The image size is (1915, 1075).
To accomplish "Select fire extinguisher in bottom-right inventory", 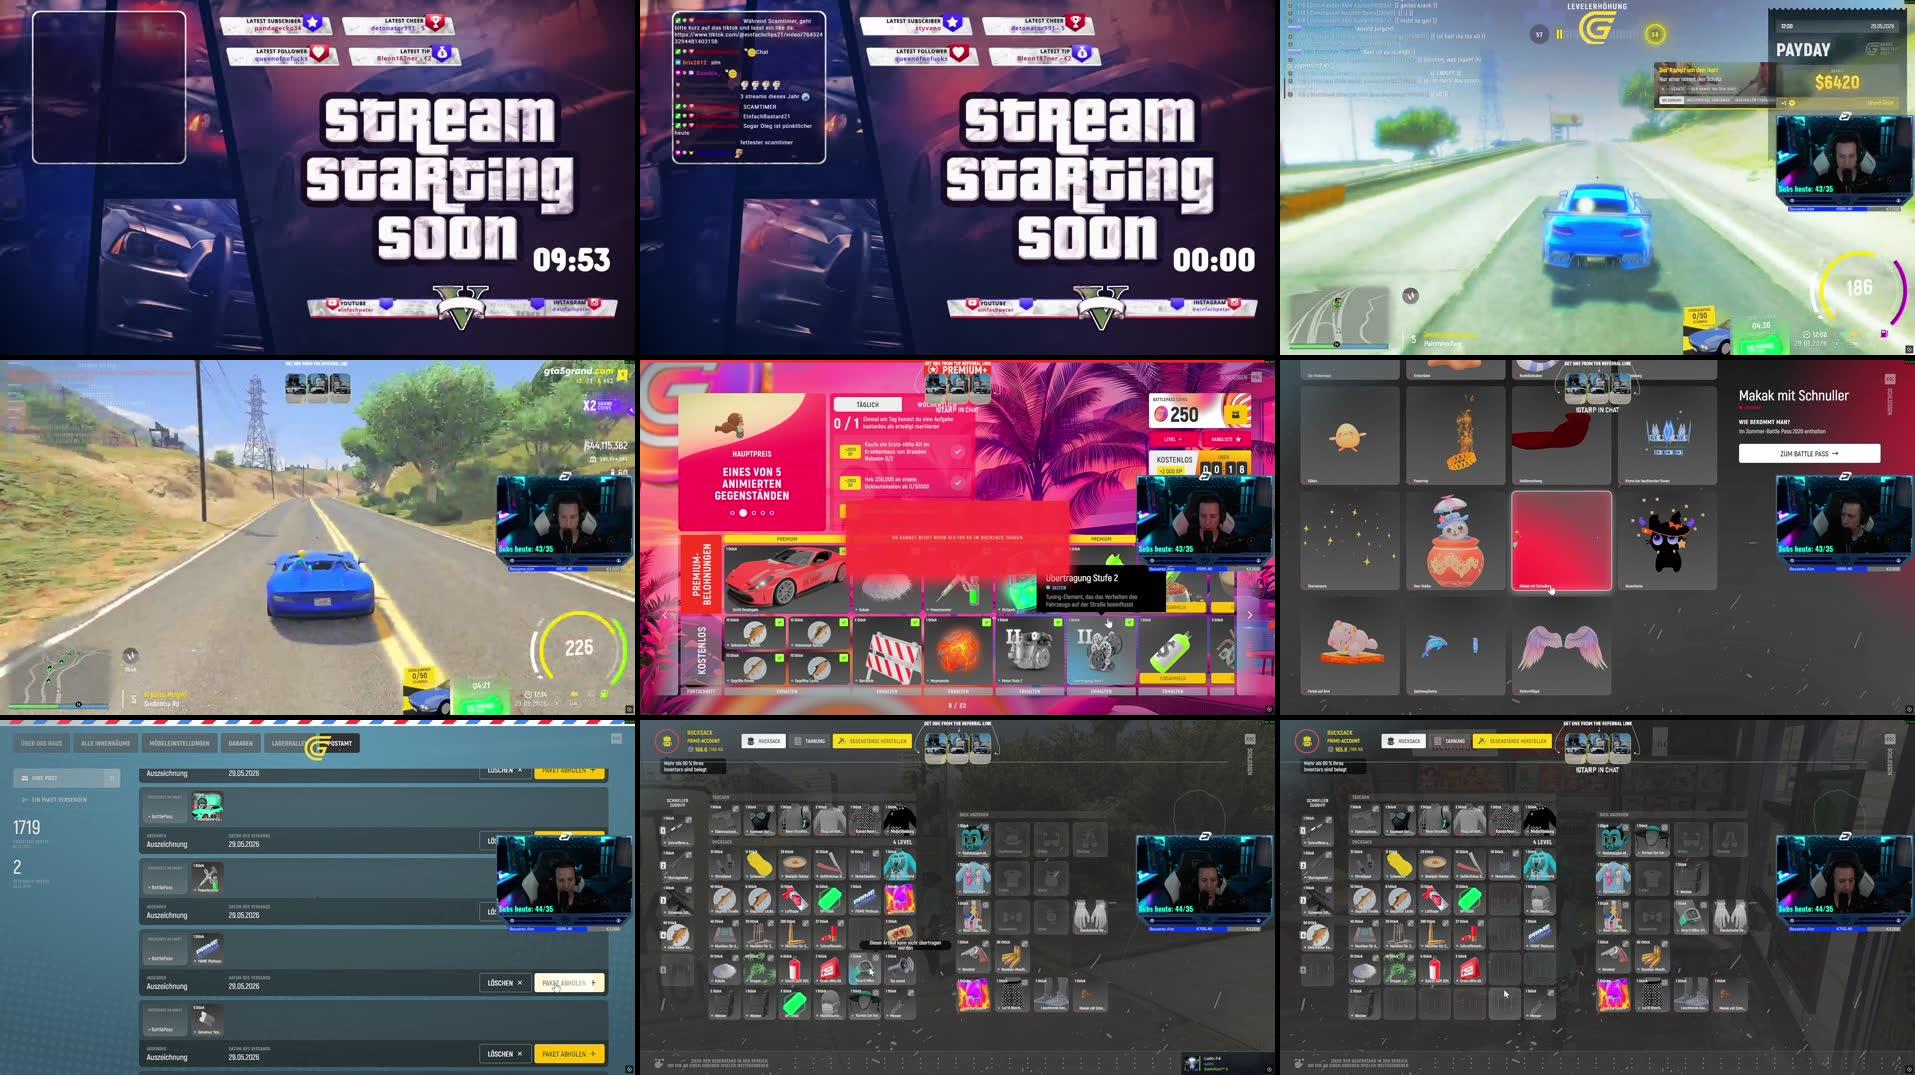I will [1434, 969].
